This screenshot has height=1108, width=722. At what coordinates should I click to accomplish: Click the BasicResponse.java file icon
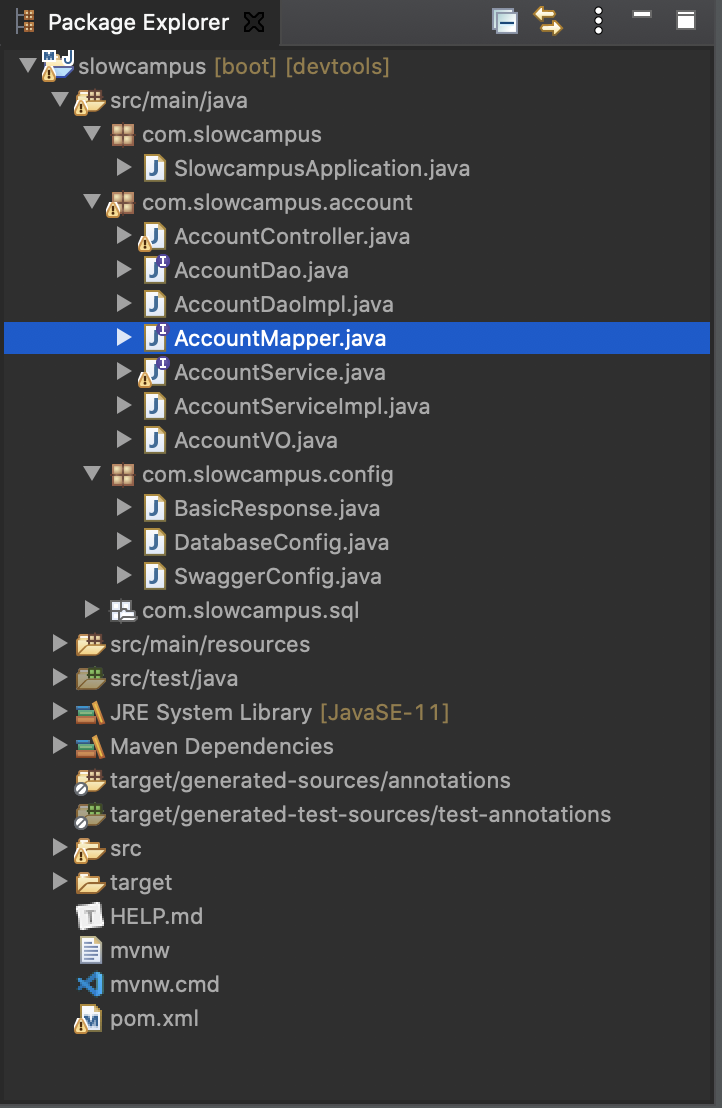[x=155, y=509]
